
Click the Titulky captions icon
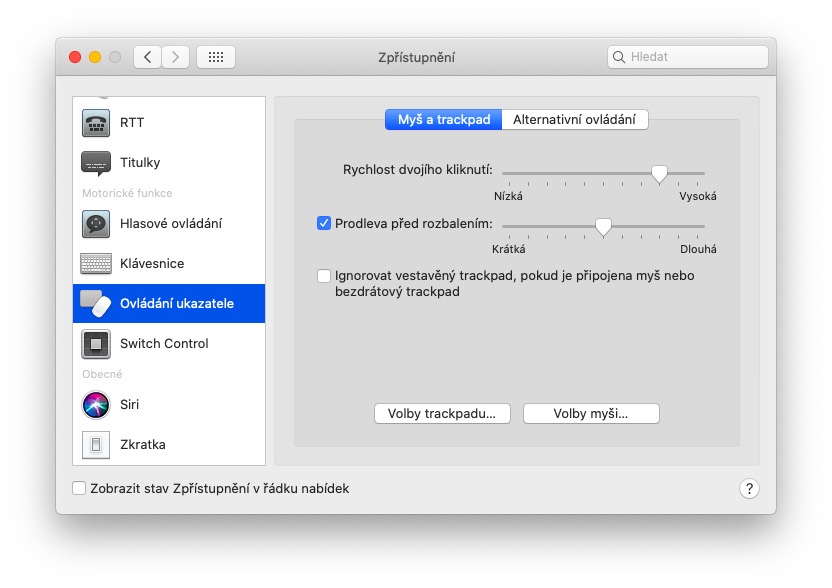96,163
